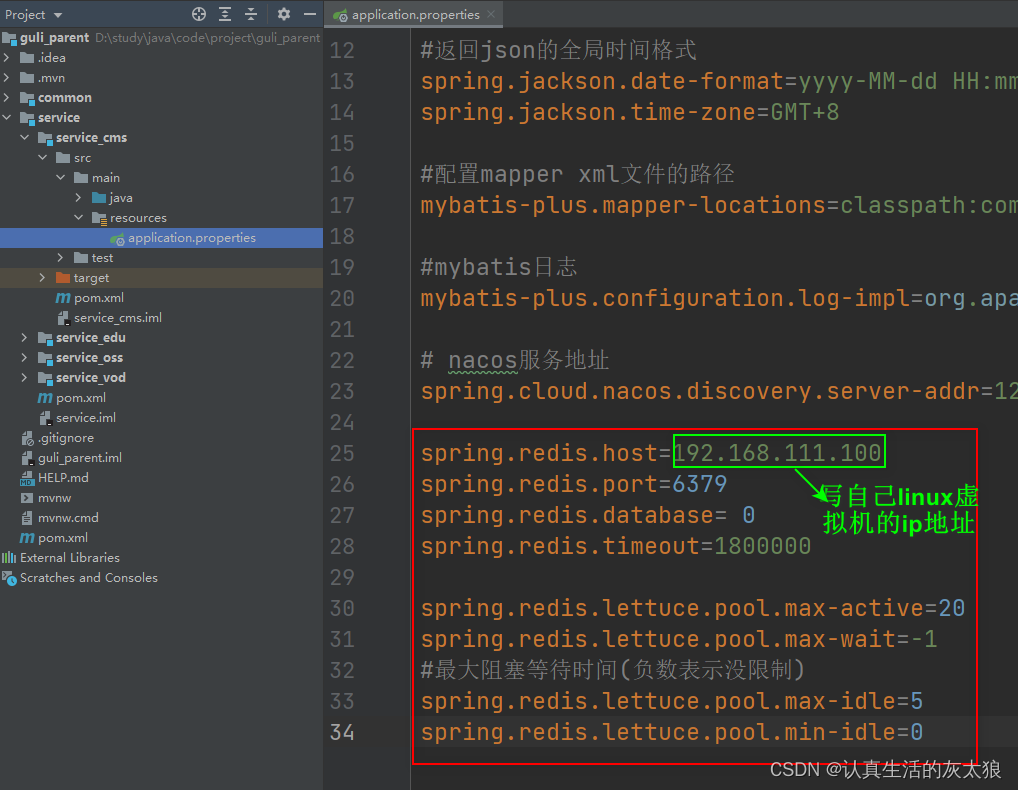Viewport: 1018px width, 790px height.
Task: Select service_cms.iml file
Action: [x=117, y=318]
